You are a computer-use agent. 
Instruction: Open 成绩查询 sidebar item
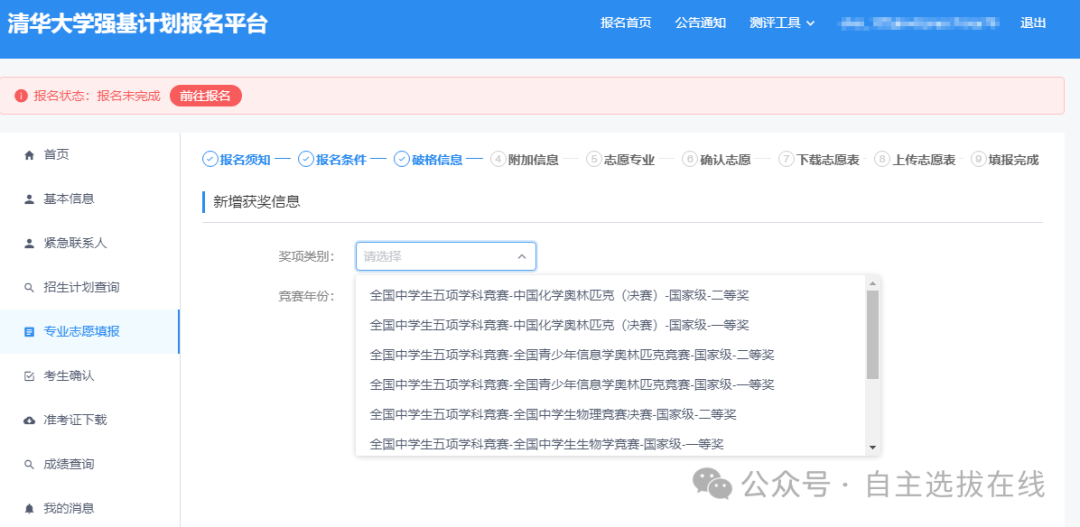click(x=90, y=464)
